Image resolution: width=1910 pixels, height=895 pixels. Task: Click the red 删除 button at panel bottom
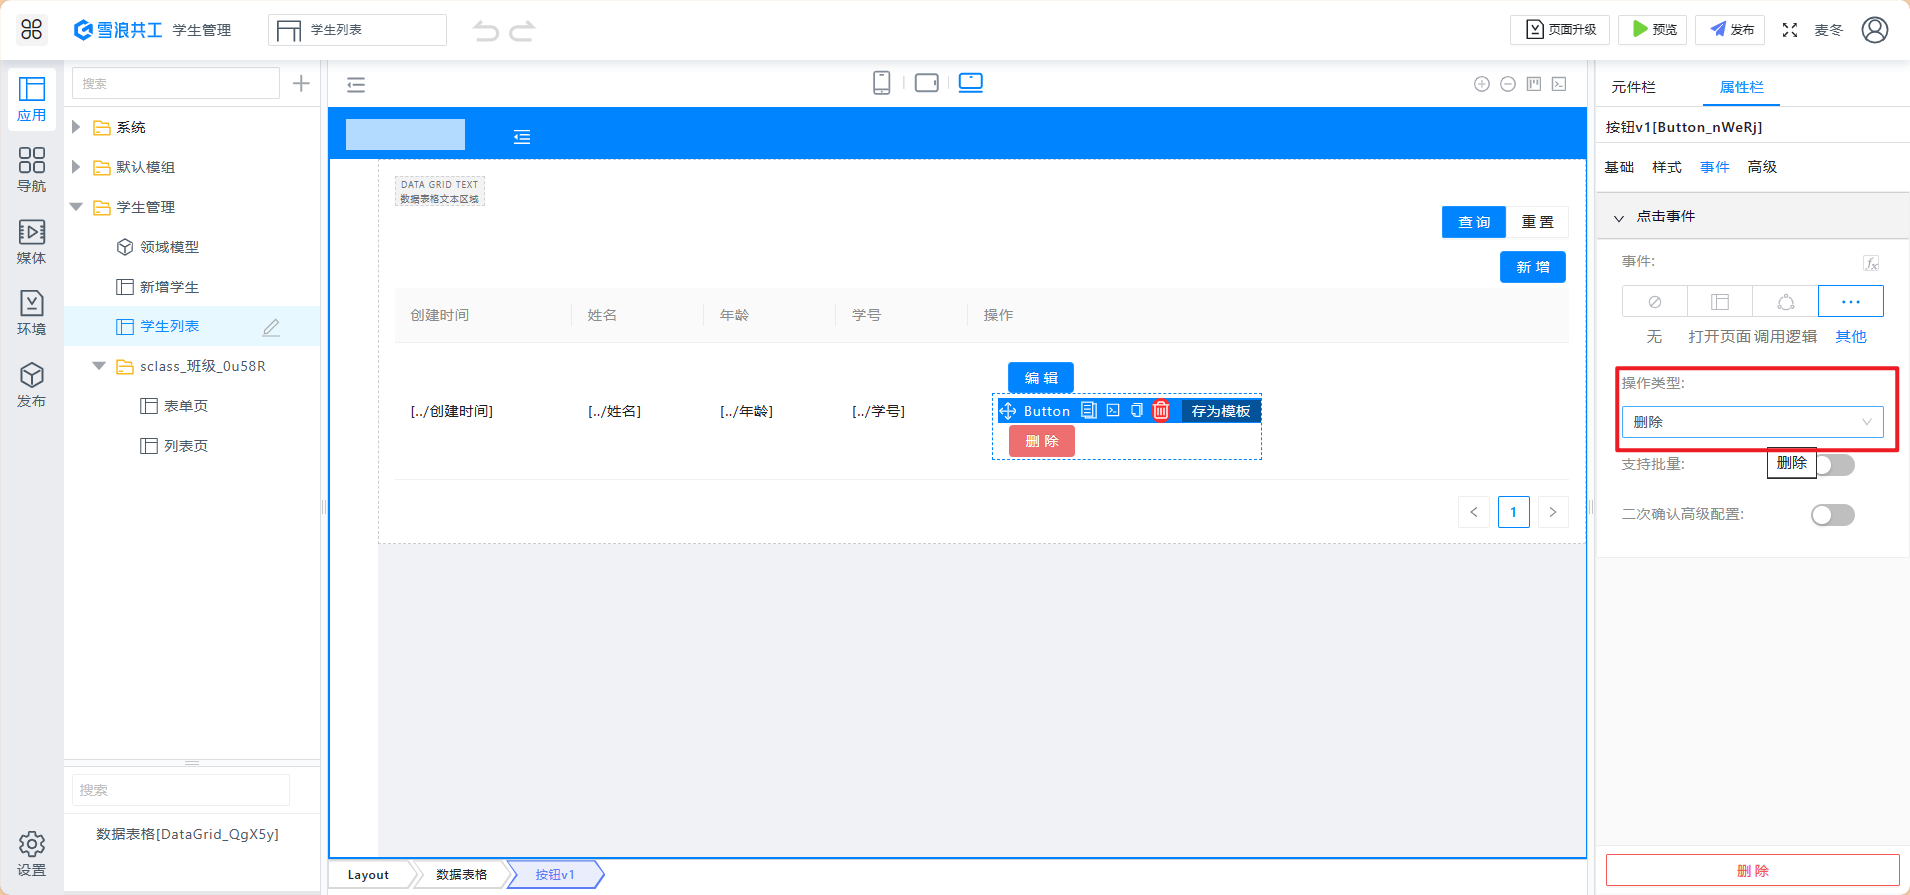pyautogui.click(x=1752, y=870)
